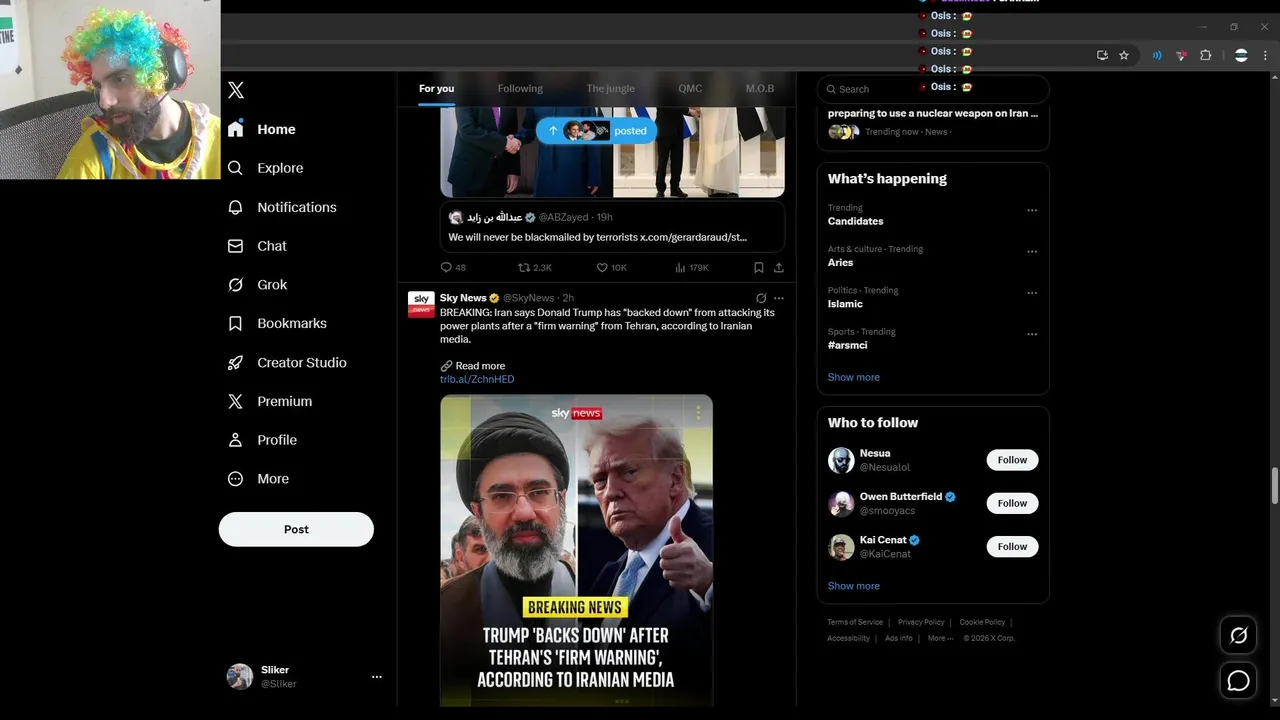The image size is (1280, 720).
Task: Open the trib.al/ZchnHED link
Action: point(477,380)
